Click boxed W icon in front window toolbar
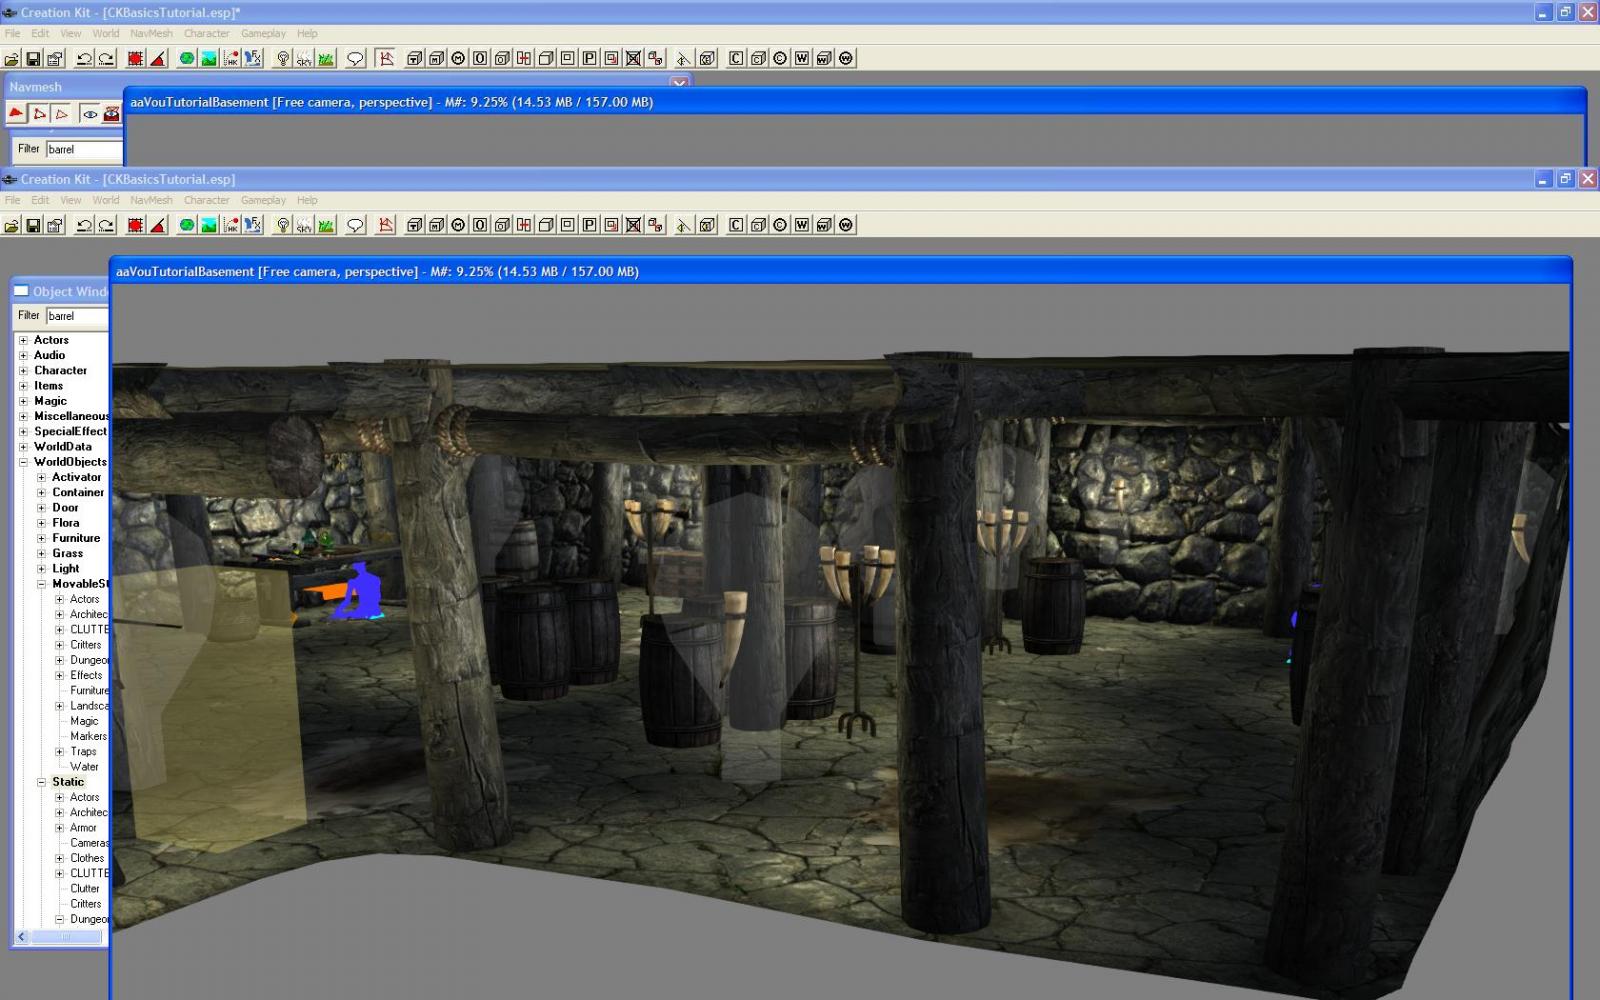 coord(802,226)
